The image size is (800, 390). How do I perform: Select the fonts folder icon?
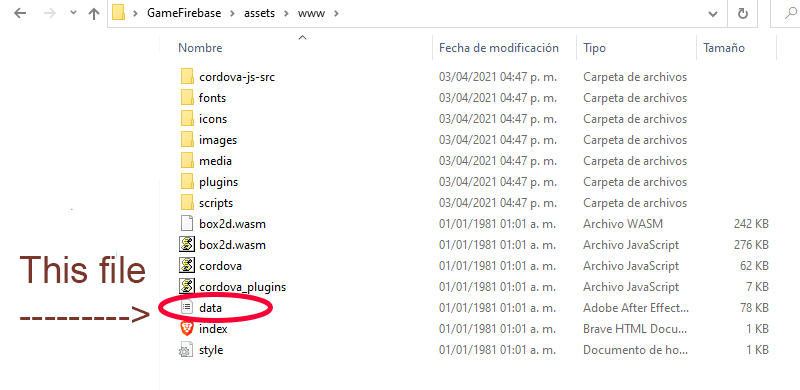(187, 98)
